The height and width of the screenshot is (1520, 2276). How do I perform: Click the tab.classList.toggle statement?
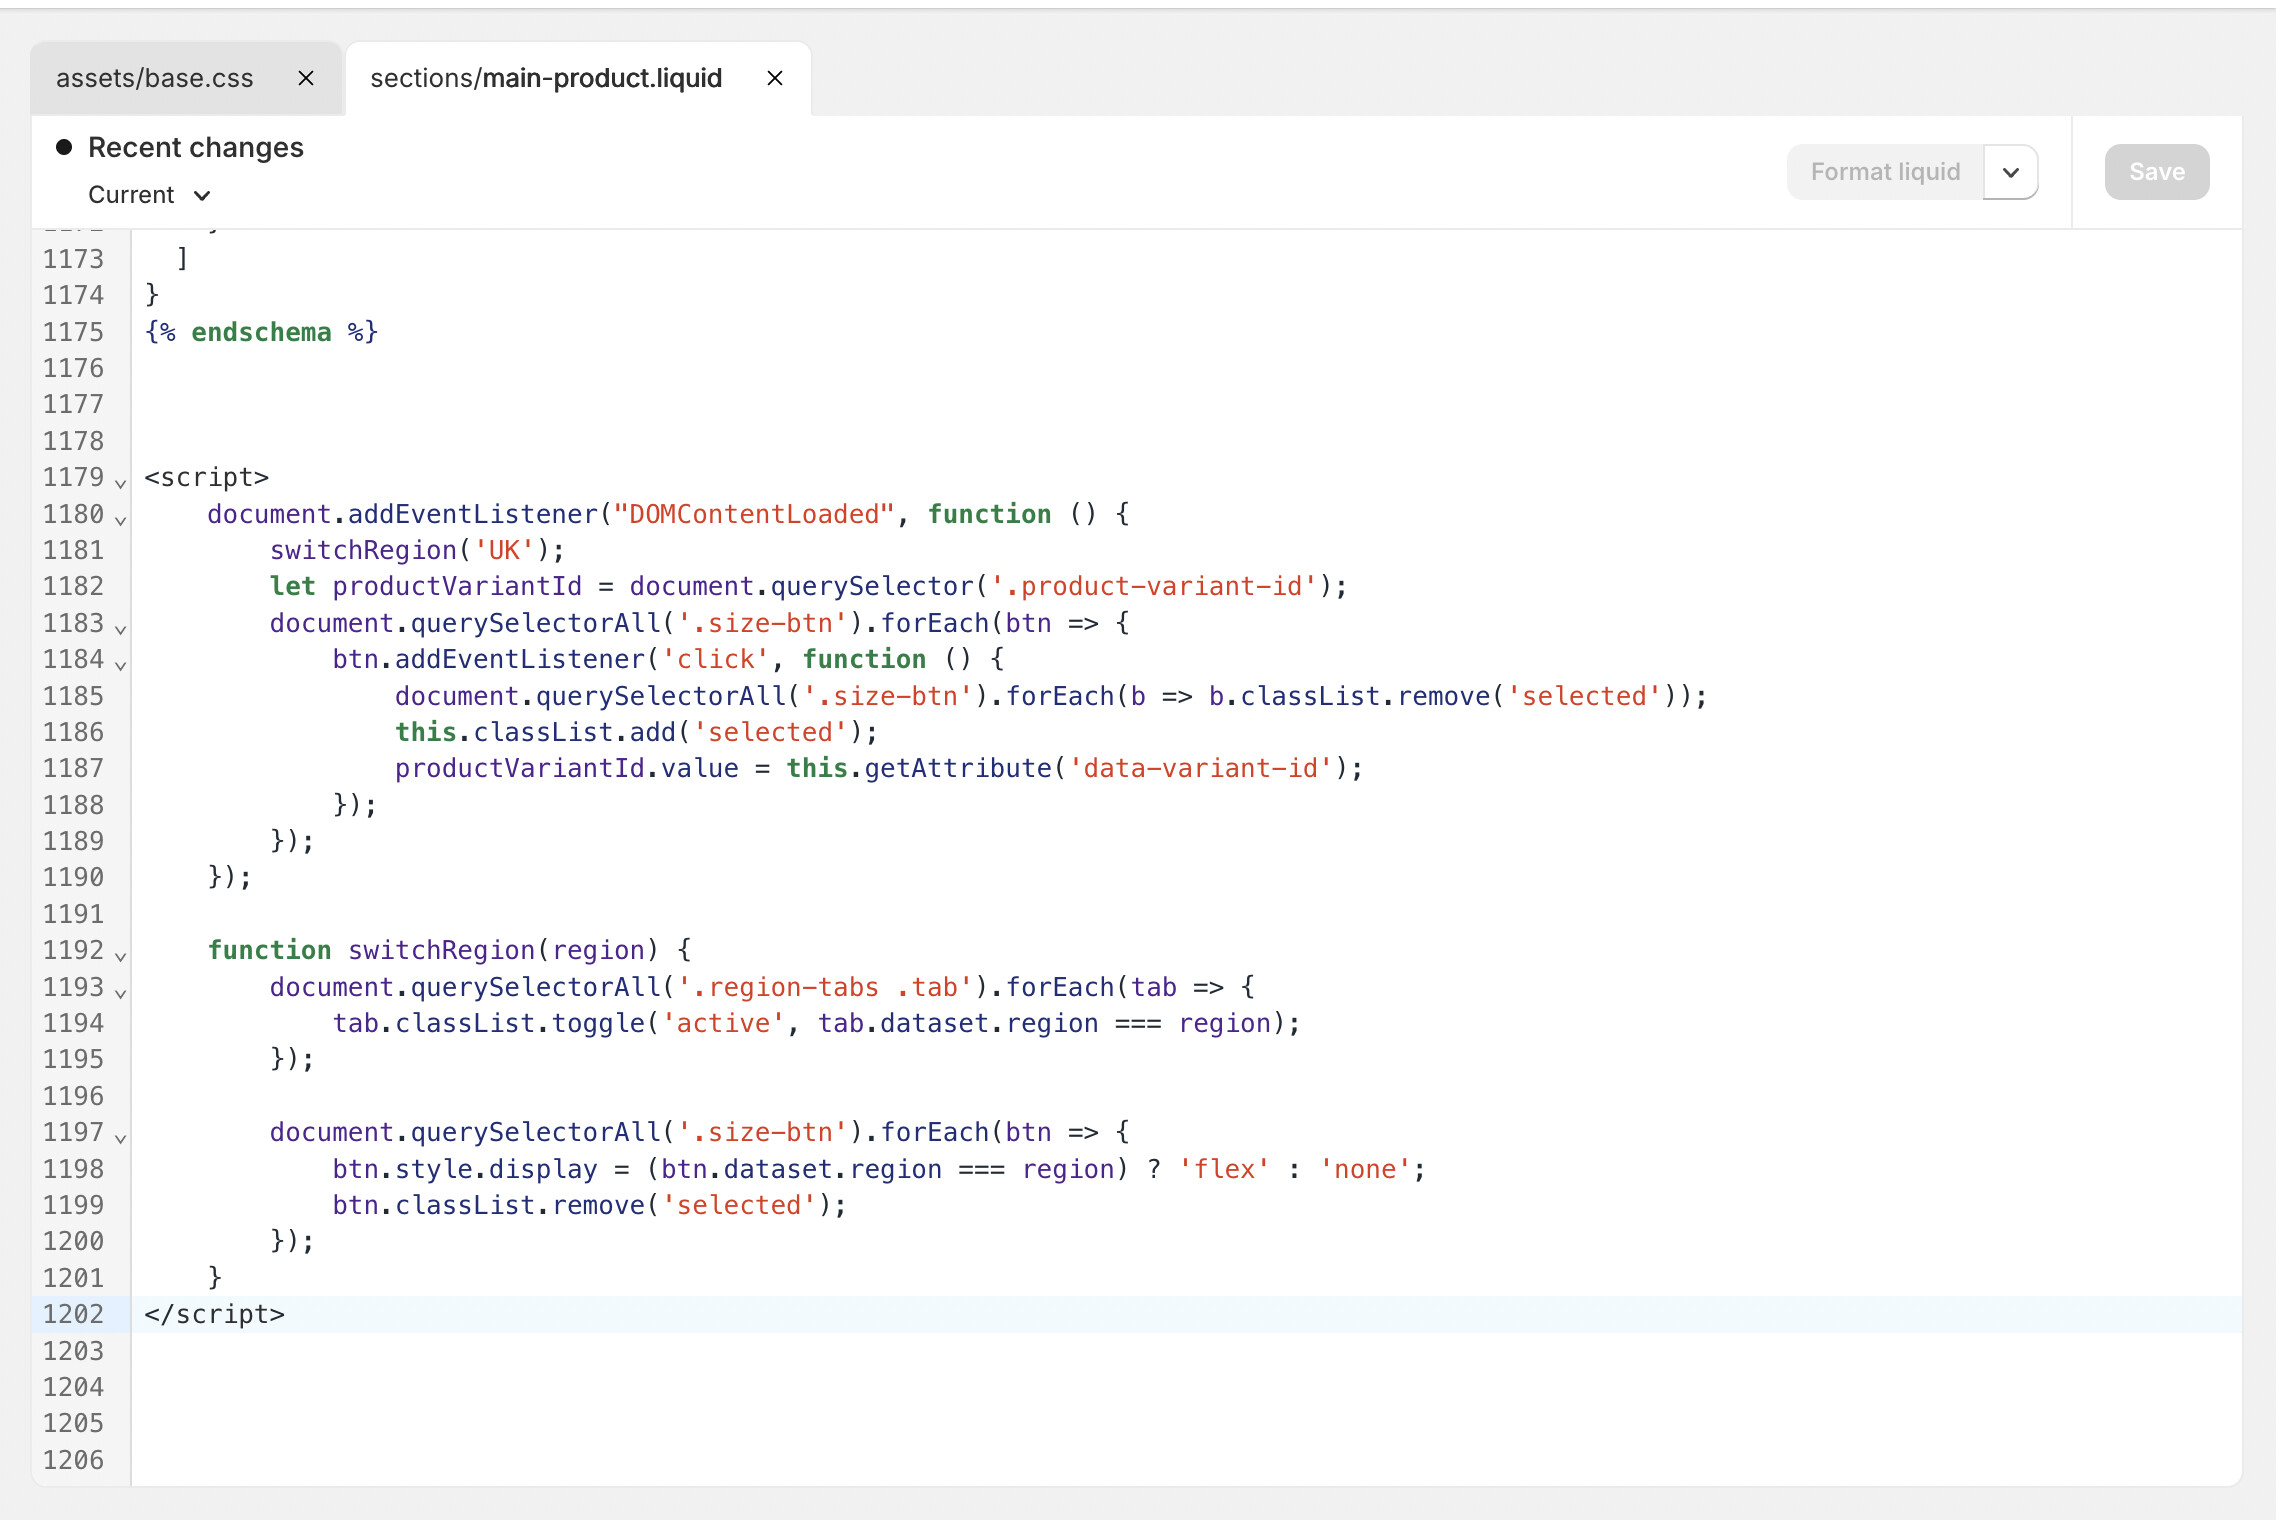click(816, 1023)
